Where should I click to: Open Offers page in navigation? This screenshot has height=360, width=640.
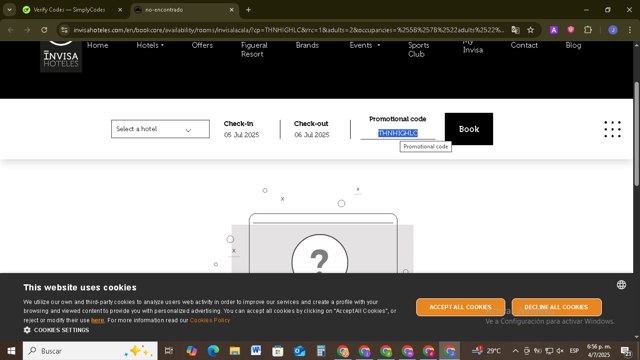pos(202,45)
